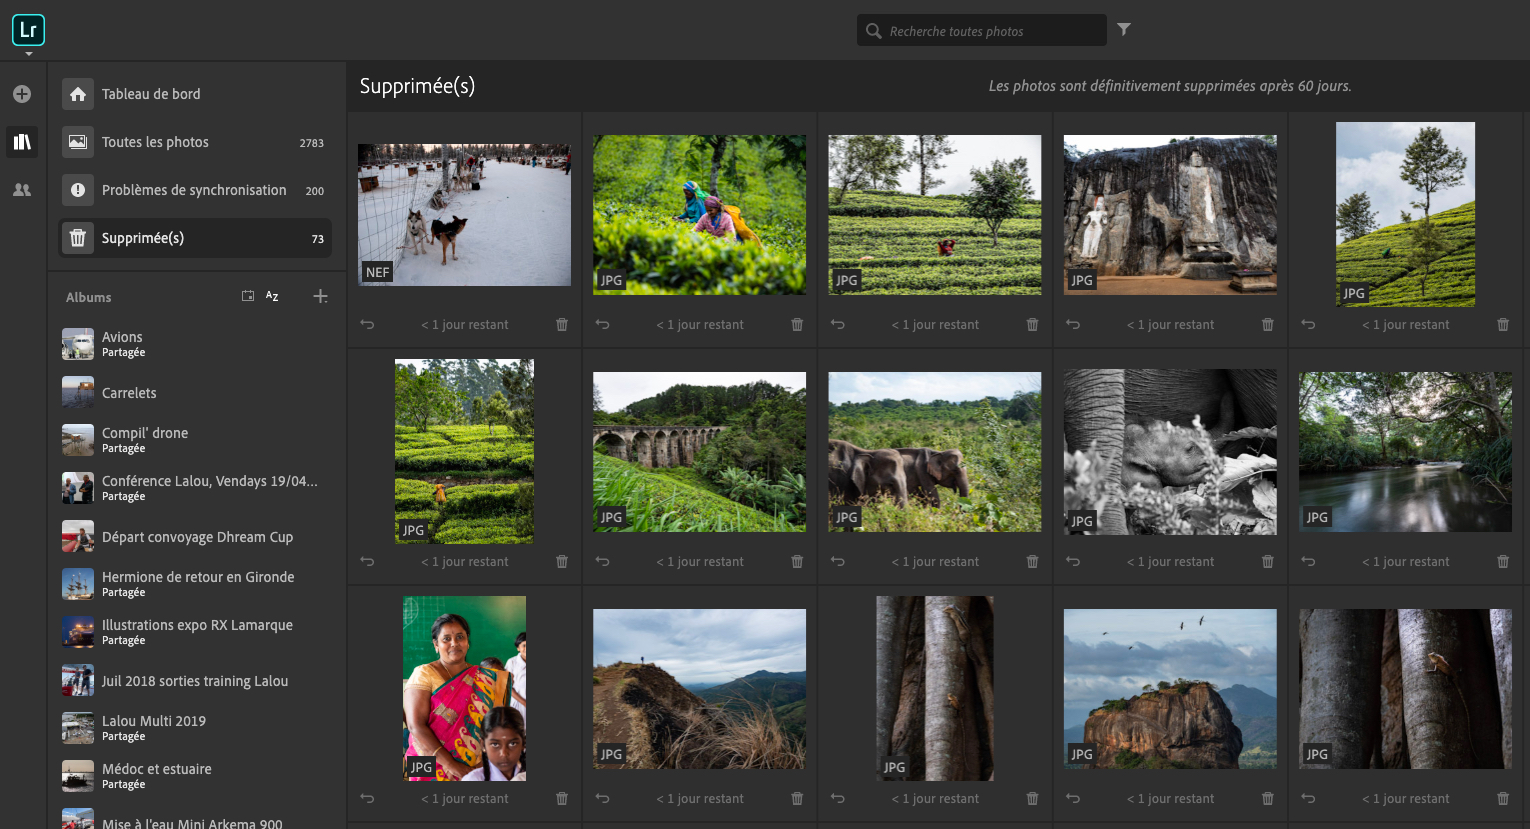Screen dimensions: 1530x829
Task: Delete the Sigiriya rock photo
Action: coord(1268,798)
